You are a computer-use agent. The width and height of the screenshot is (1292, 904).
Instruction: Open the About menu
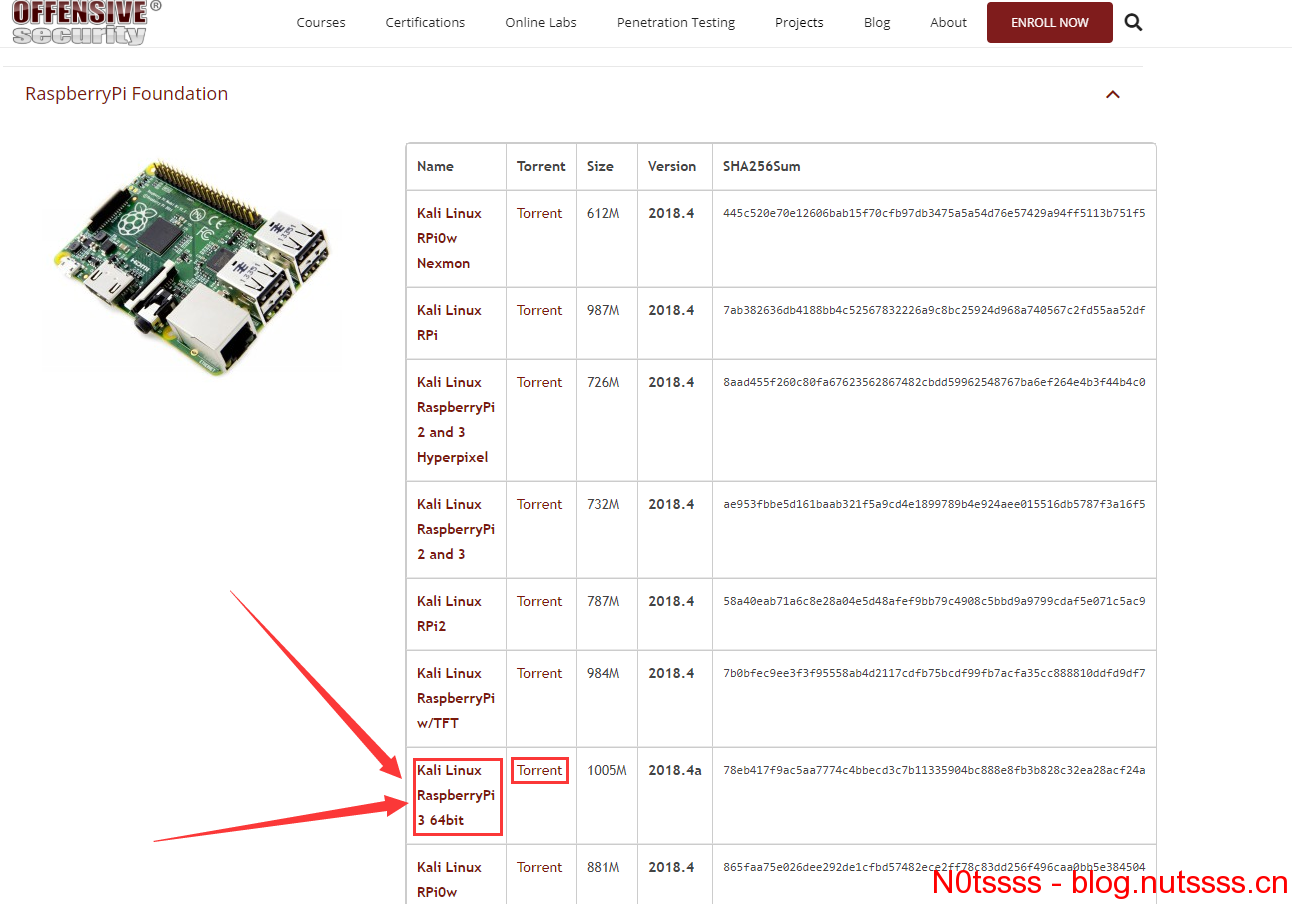[948, 22]
